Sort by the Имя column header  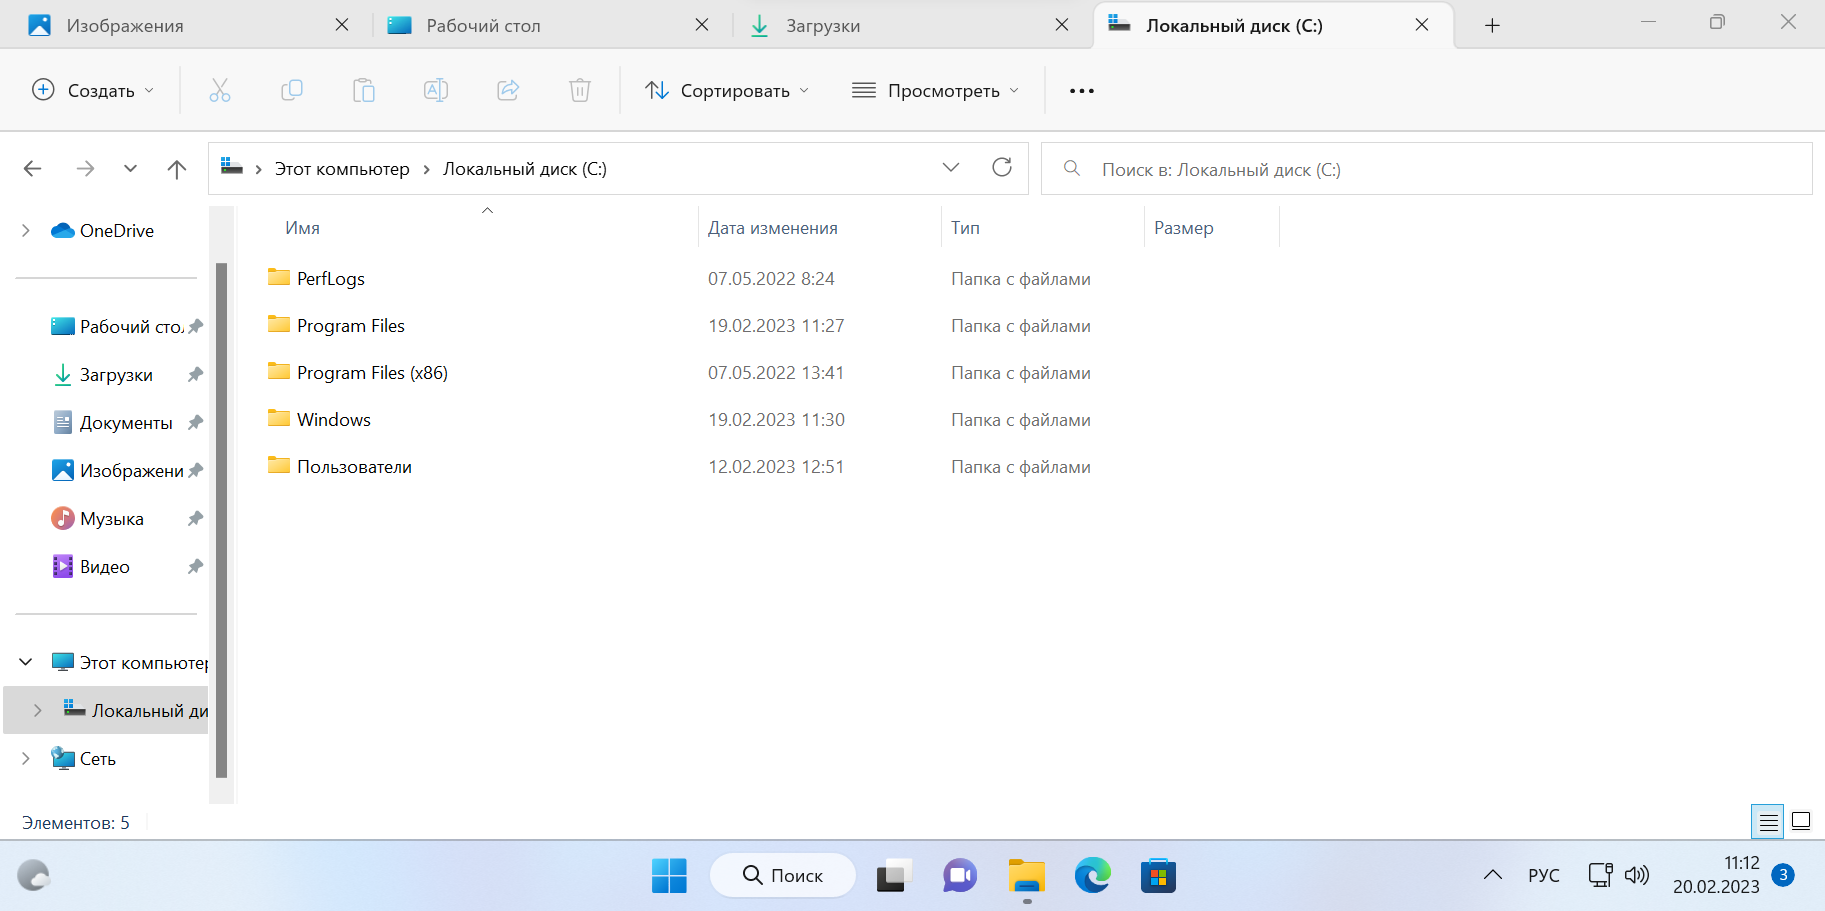point(302,228)
